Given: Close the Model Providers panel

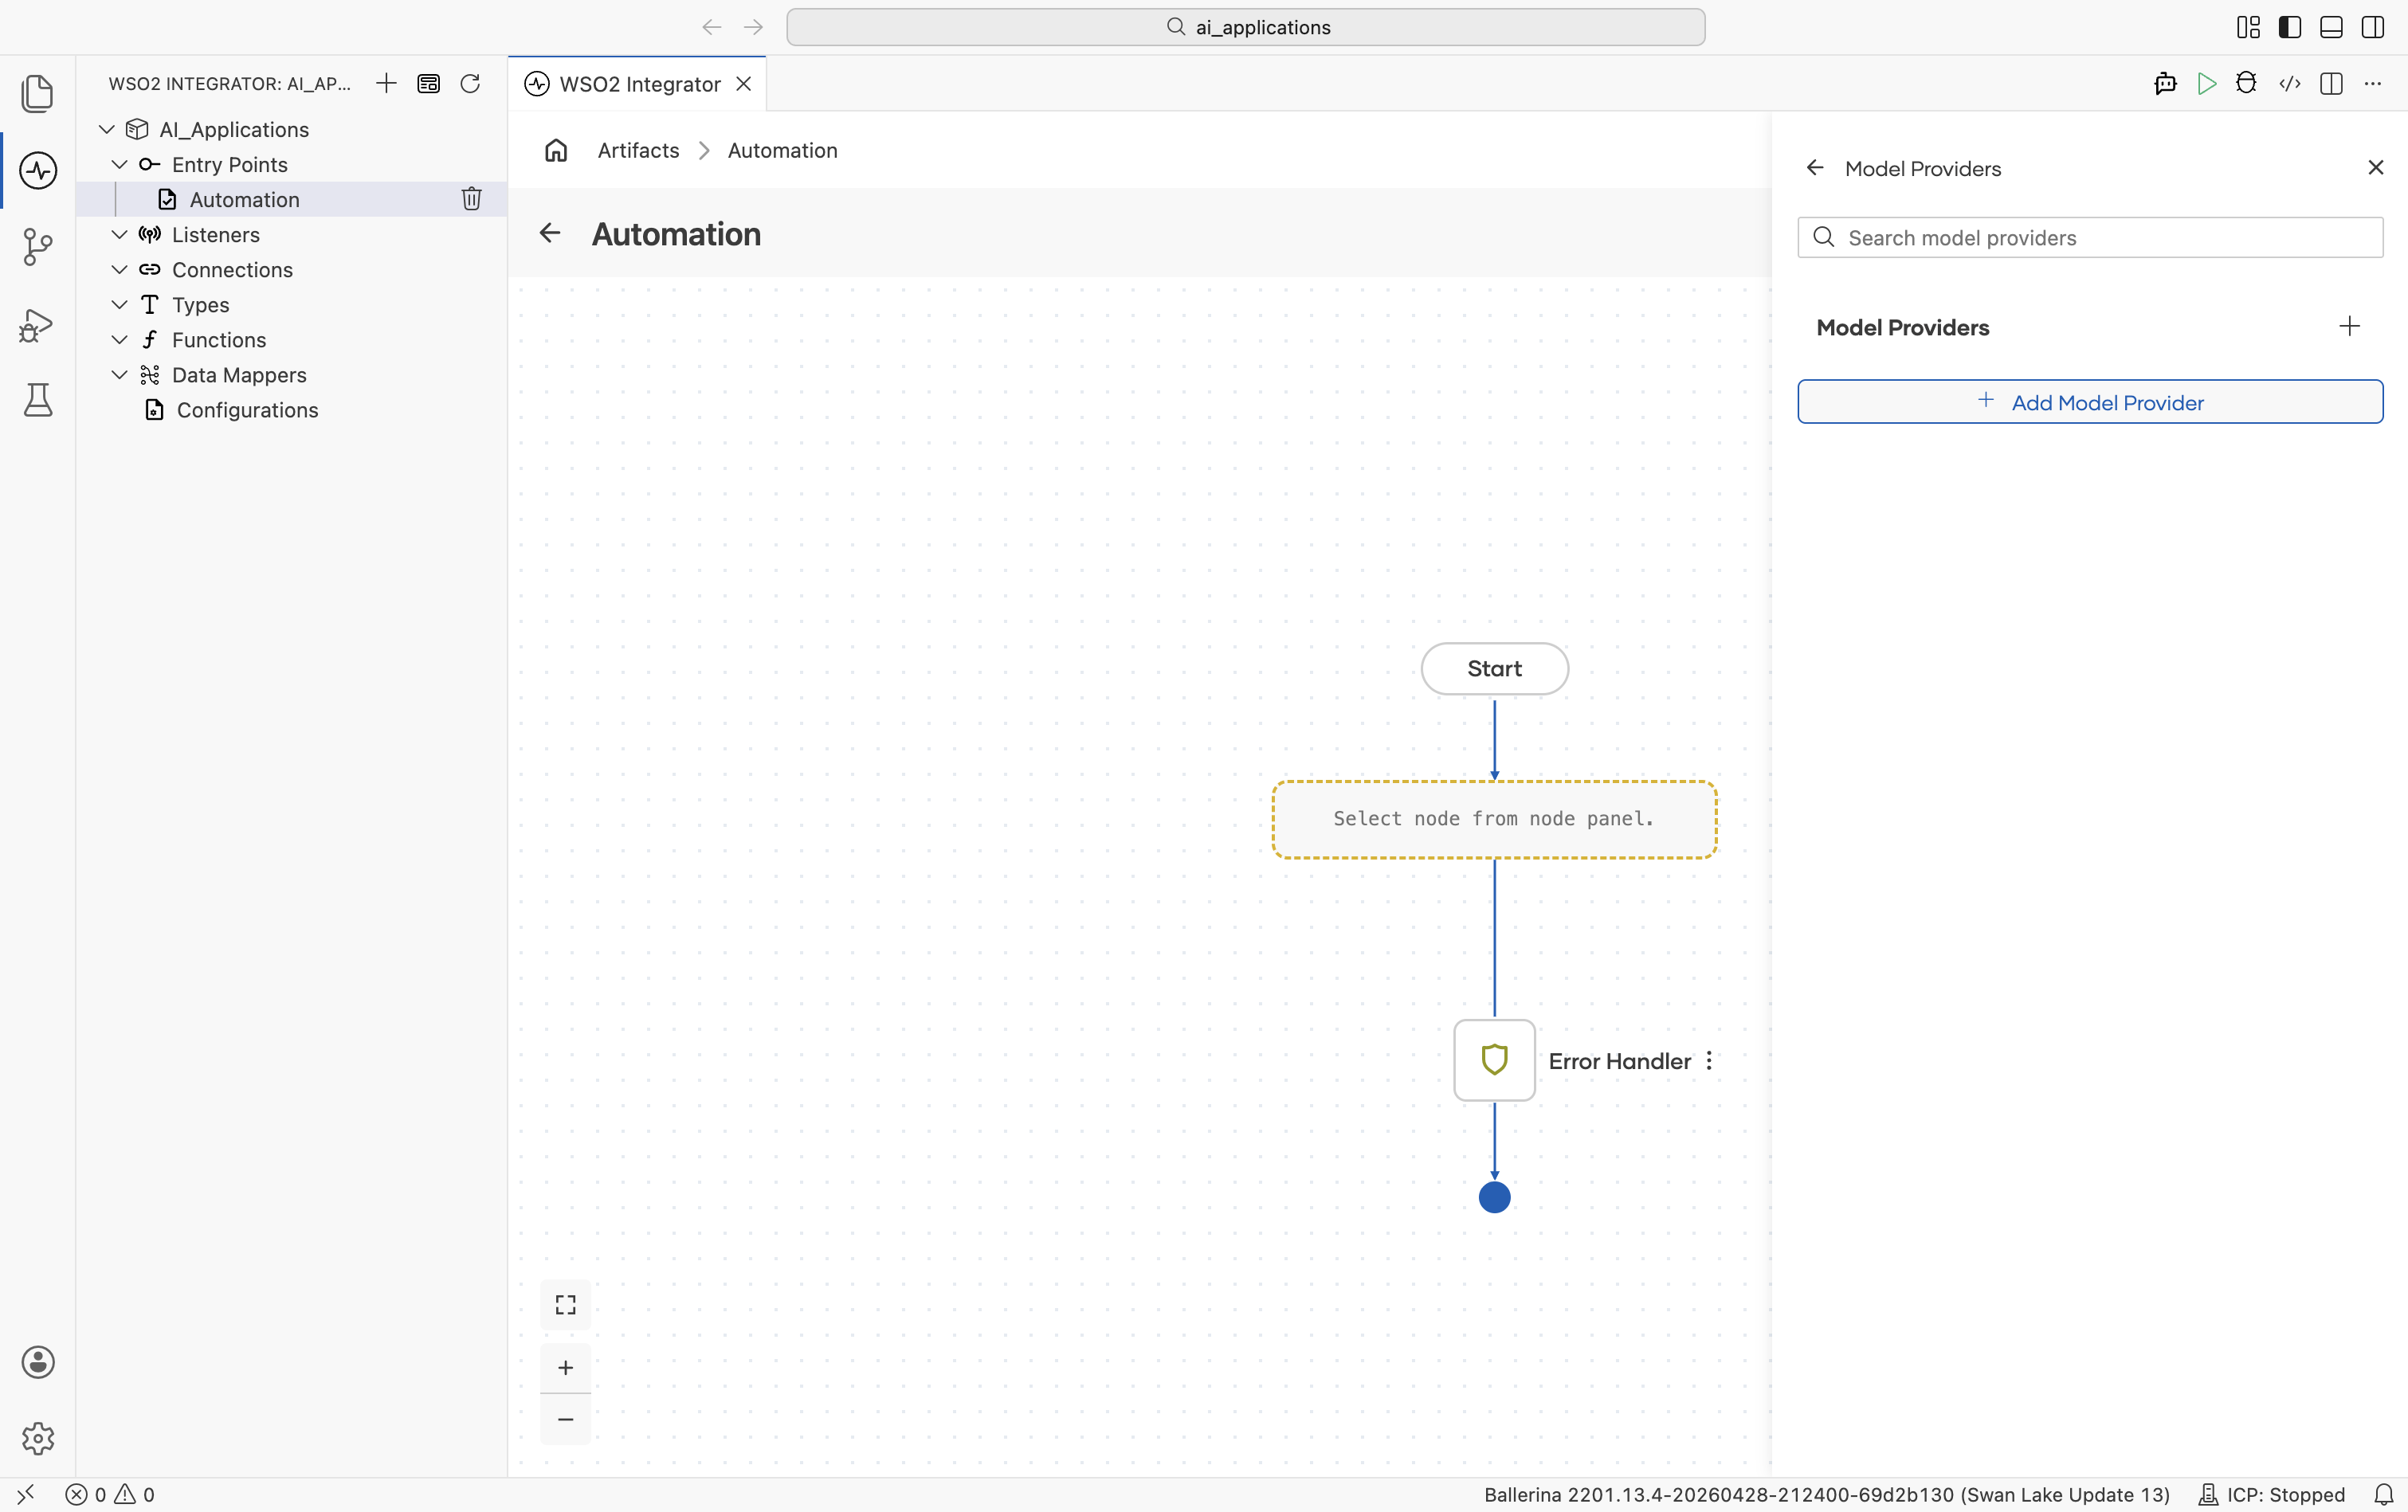Looking at the screenshot, I should [2376, 168].
